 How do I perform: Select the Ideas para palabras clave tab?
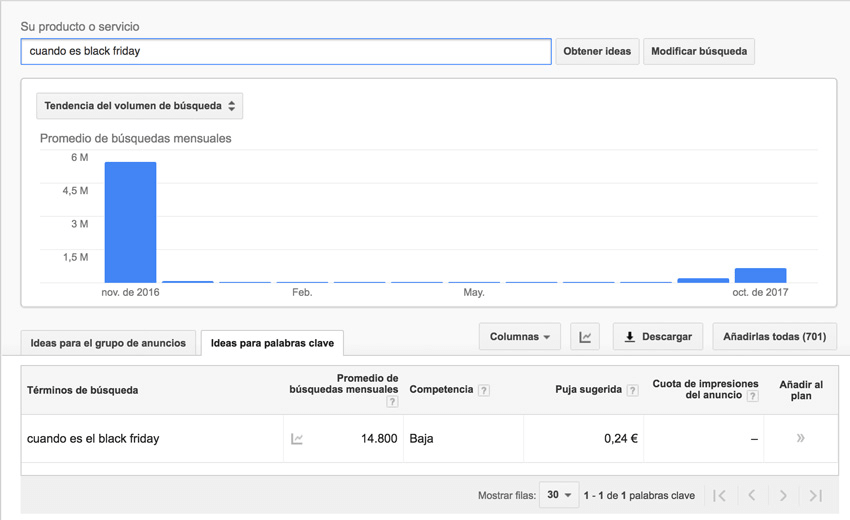(272, 343)
